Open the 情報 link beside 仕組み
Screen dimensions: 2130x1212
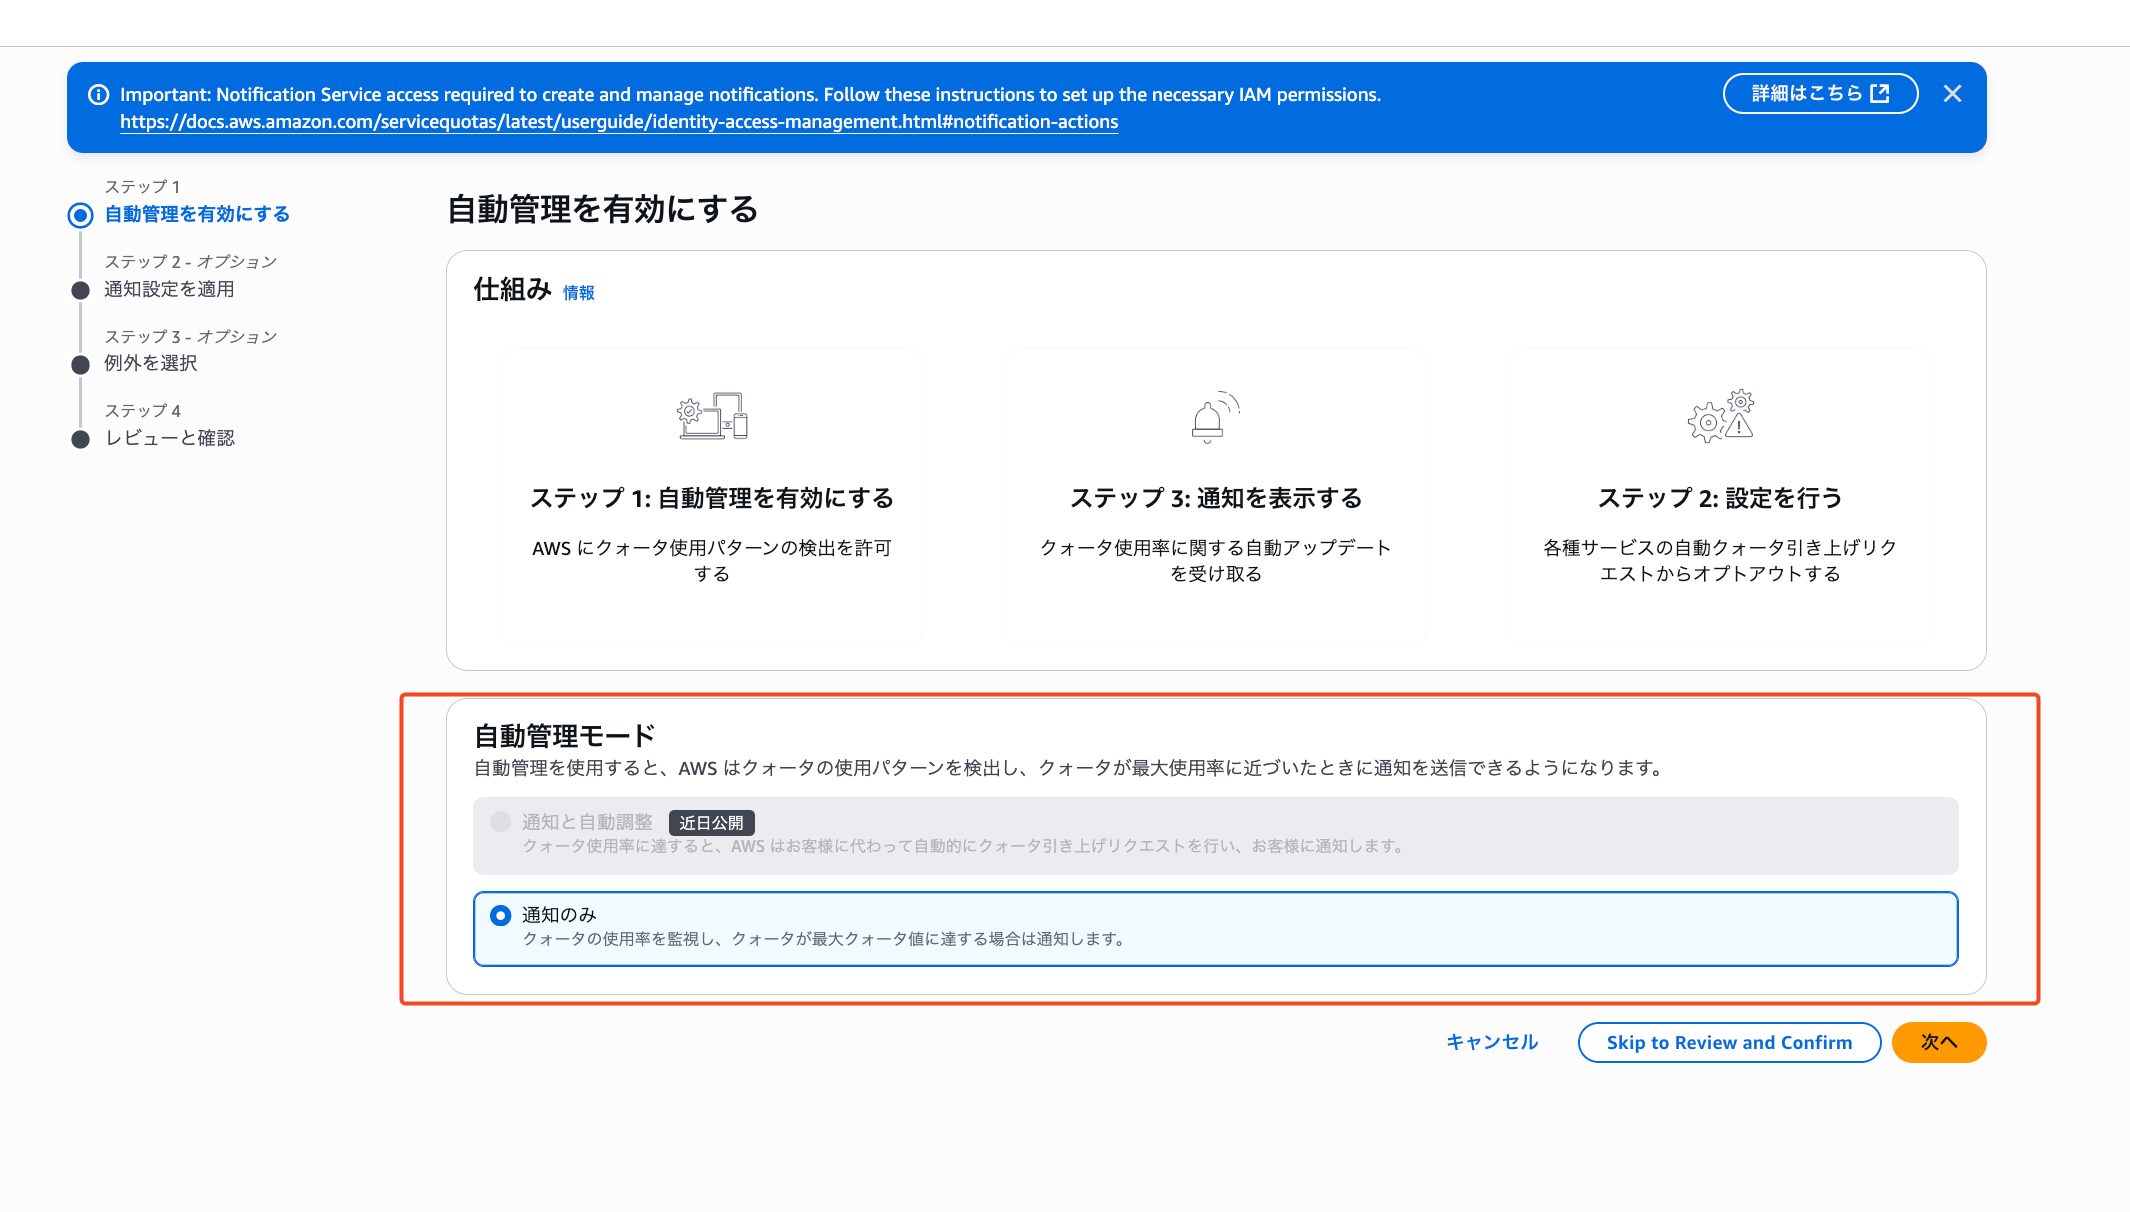[578, 293]
